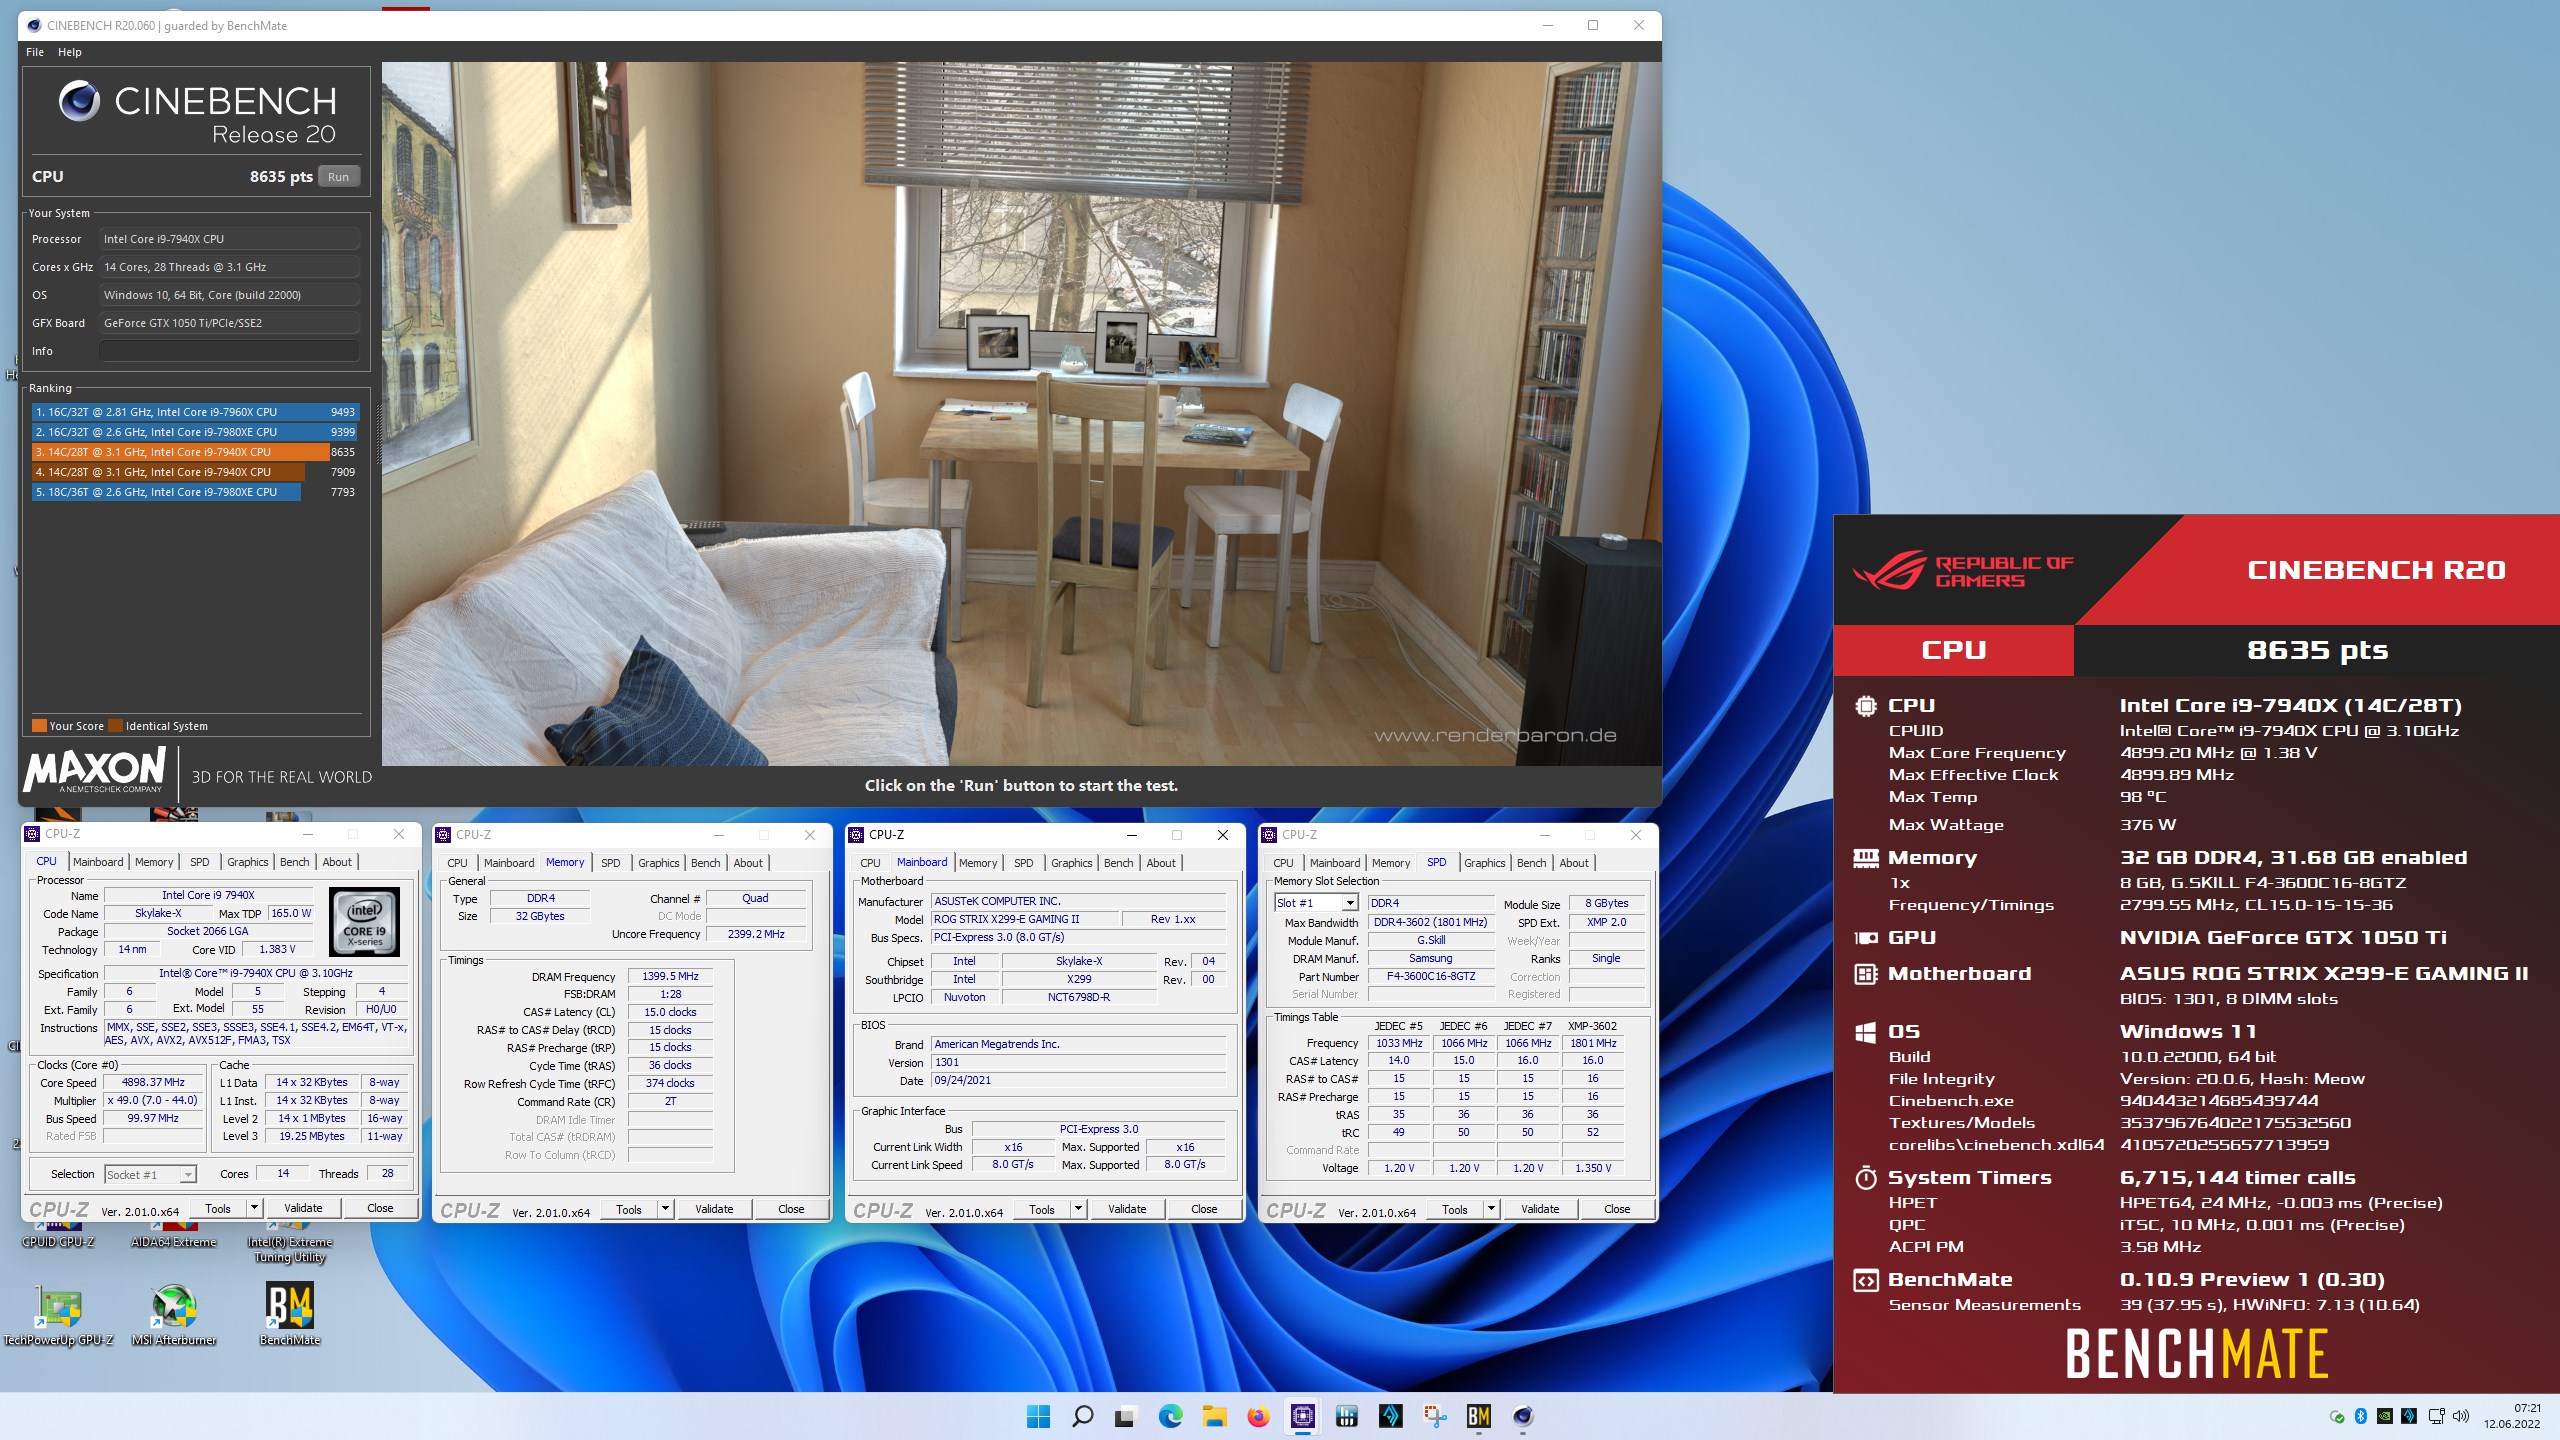Select ranking row 5 18C/36T i9-7980XE
This screenshot has height=1440, width=2560.
[194, 492]
